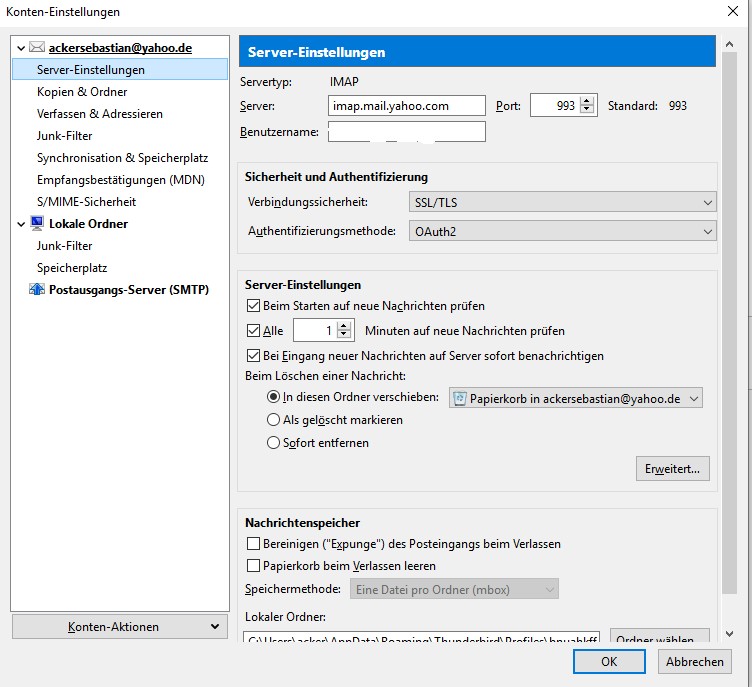This screenshot has width=752, height=687.
Task: Toggle the Alle Minuten check checkbox
Action: coord(253,331)
